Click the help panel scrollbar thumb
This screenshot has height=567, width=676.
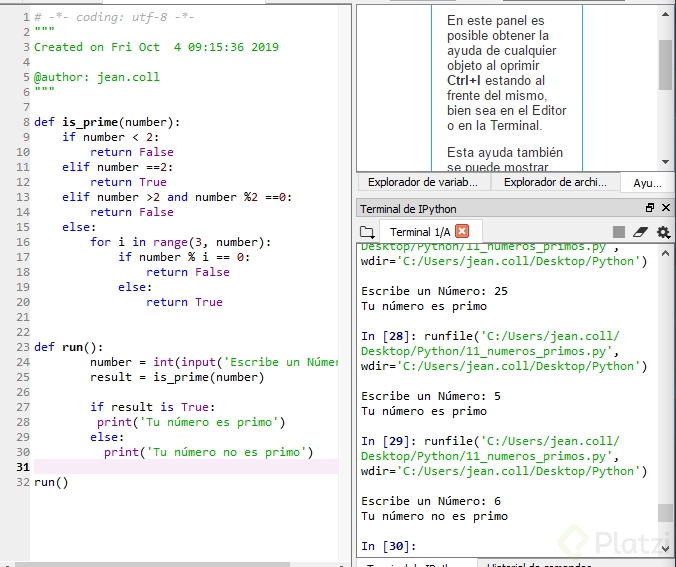point(665,65)
